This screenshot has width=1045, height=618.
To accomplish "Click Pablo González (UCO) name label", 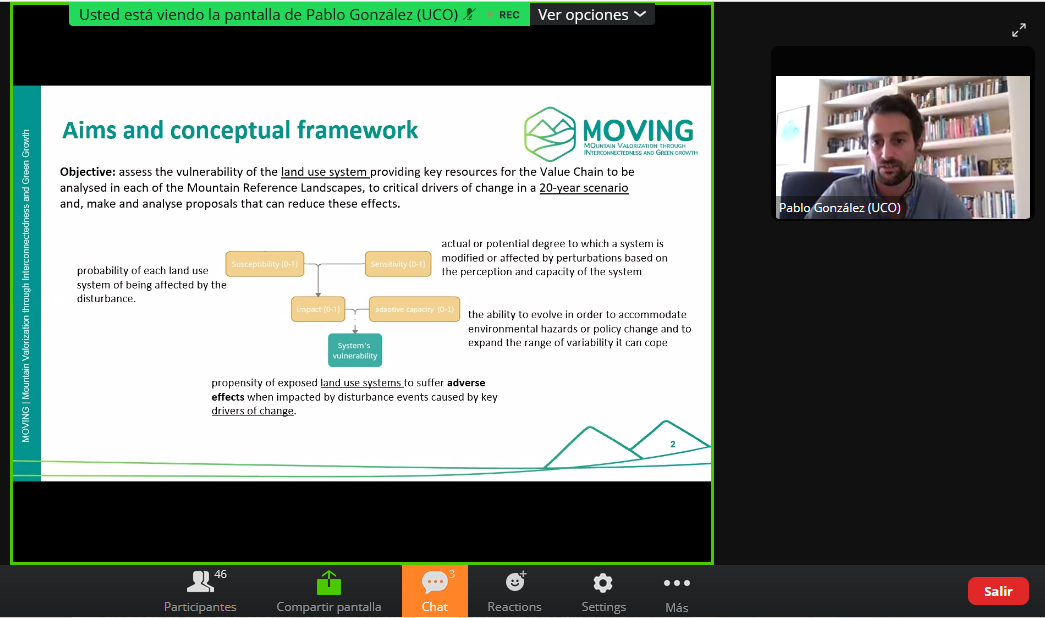I will click(x=838, y=207).
